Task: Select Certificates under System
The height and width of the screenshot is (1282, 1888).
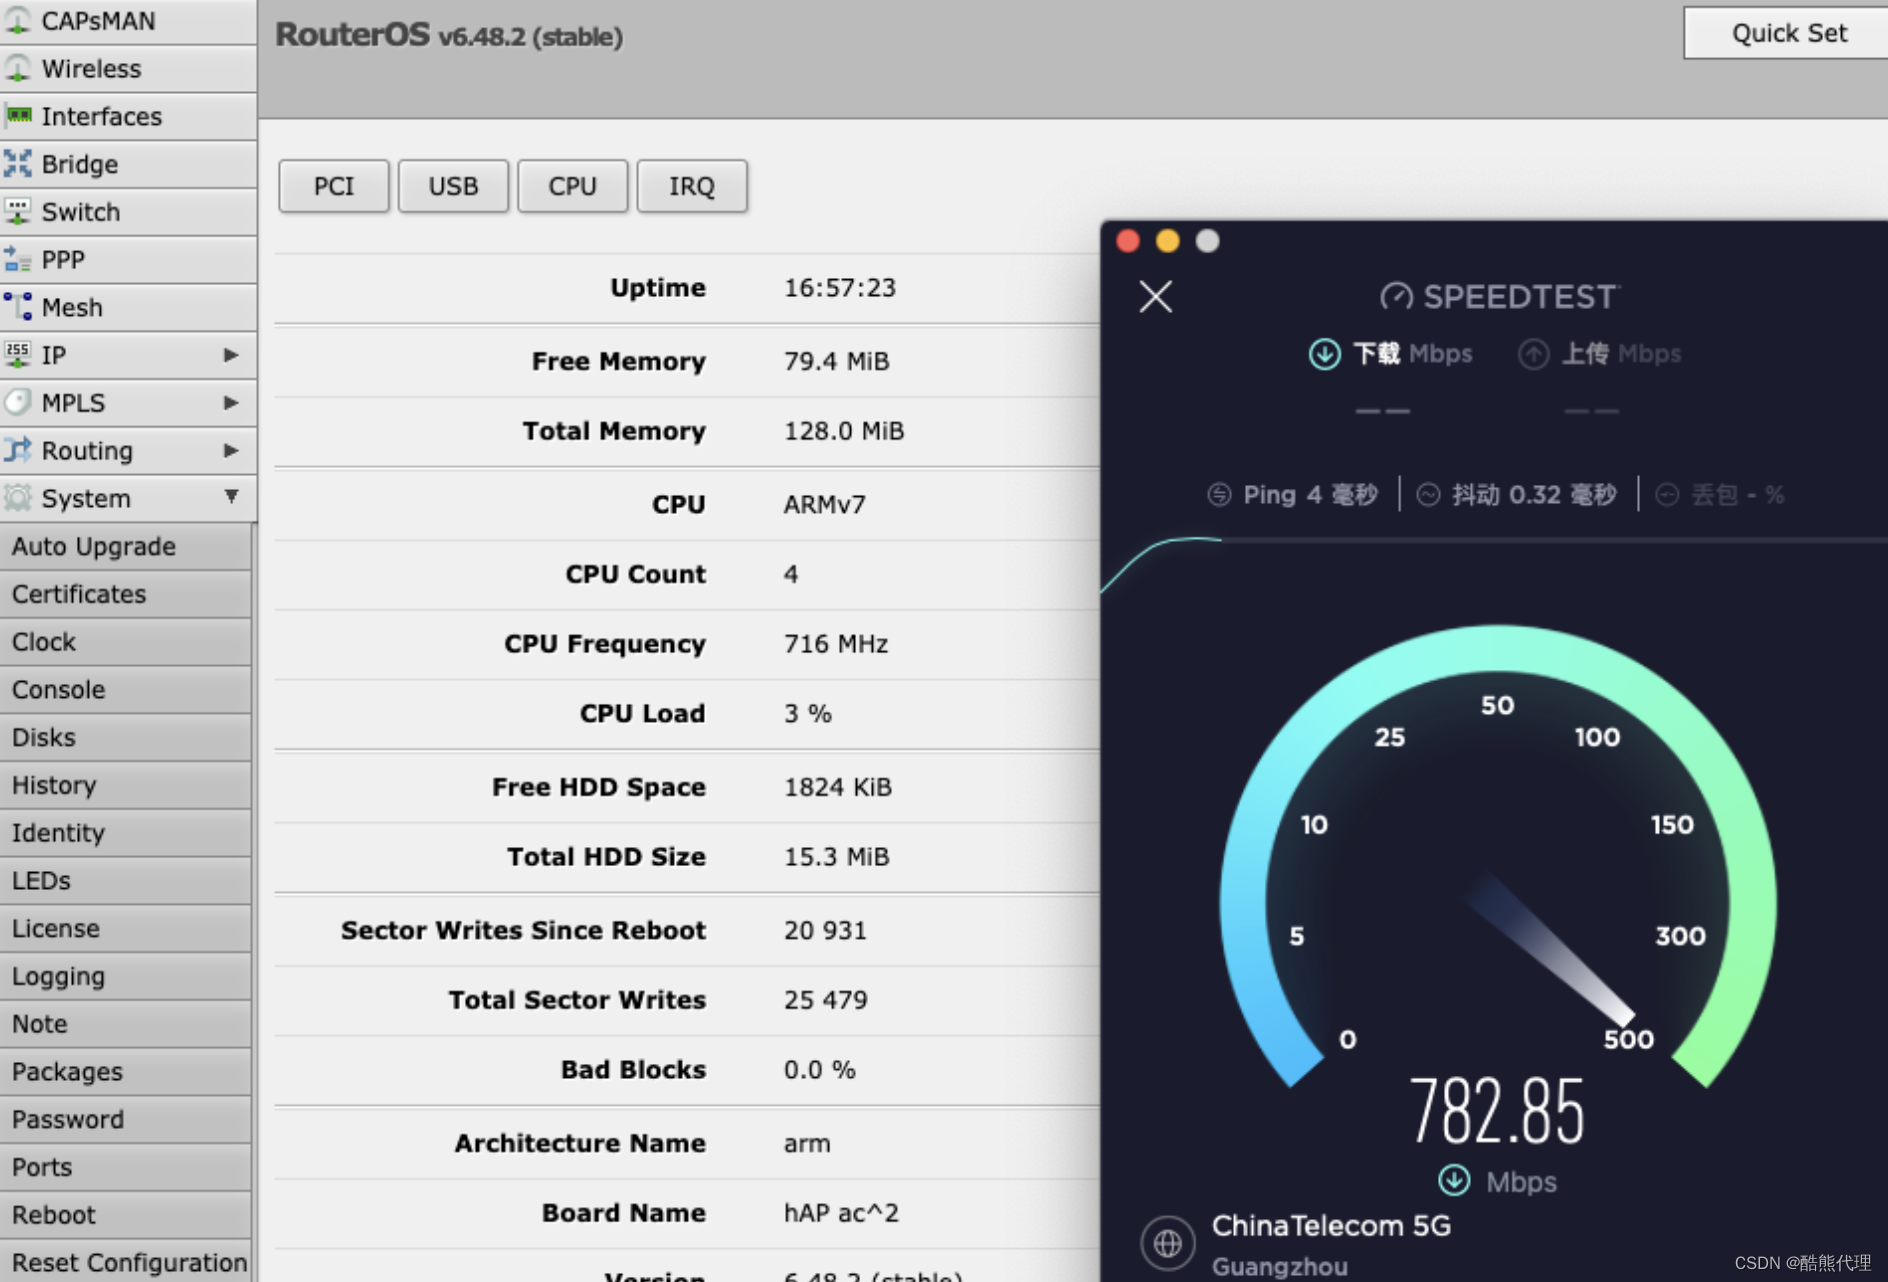Action: coord(125,594)
